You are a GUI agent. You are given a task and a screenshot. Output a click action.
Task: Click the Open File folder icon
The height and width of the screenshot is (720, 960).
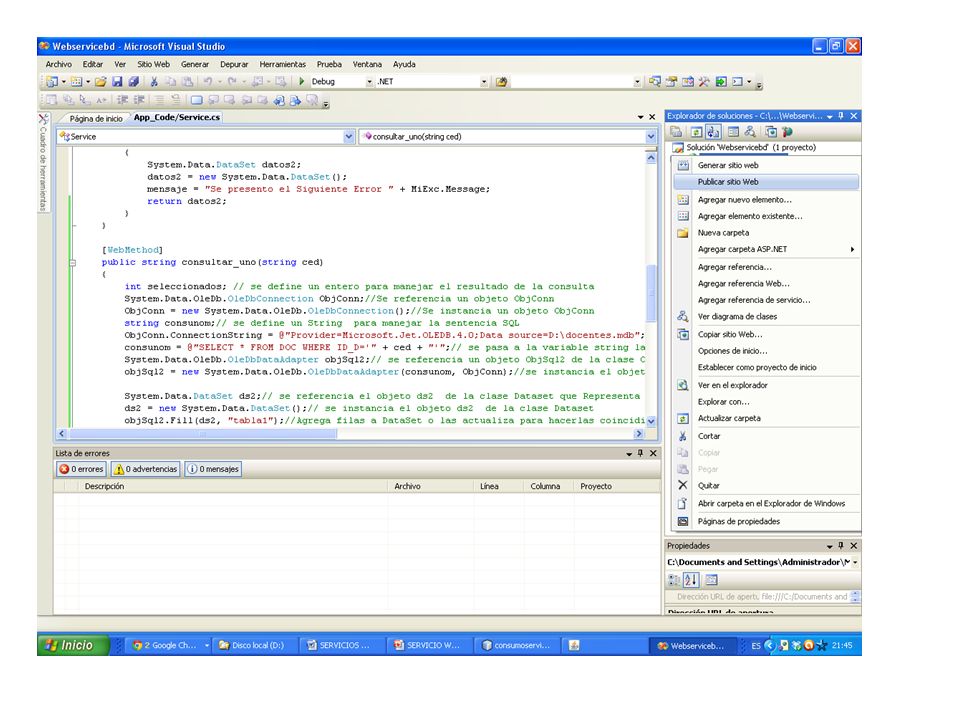pyautogui.click(x=100, y=81)
